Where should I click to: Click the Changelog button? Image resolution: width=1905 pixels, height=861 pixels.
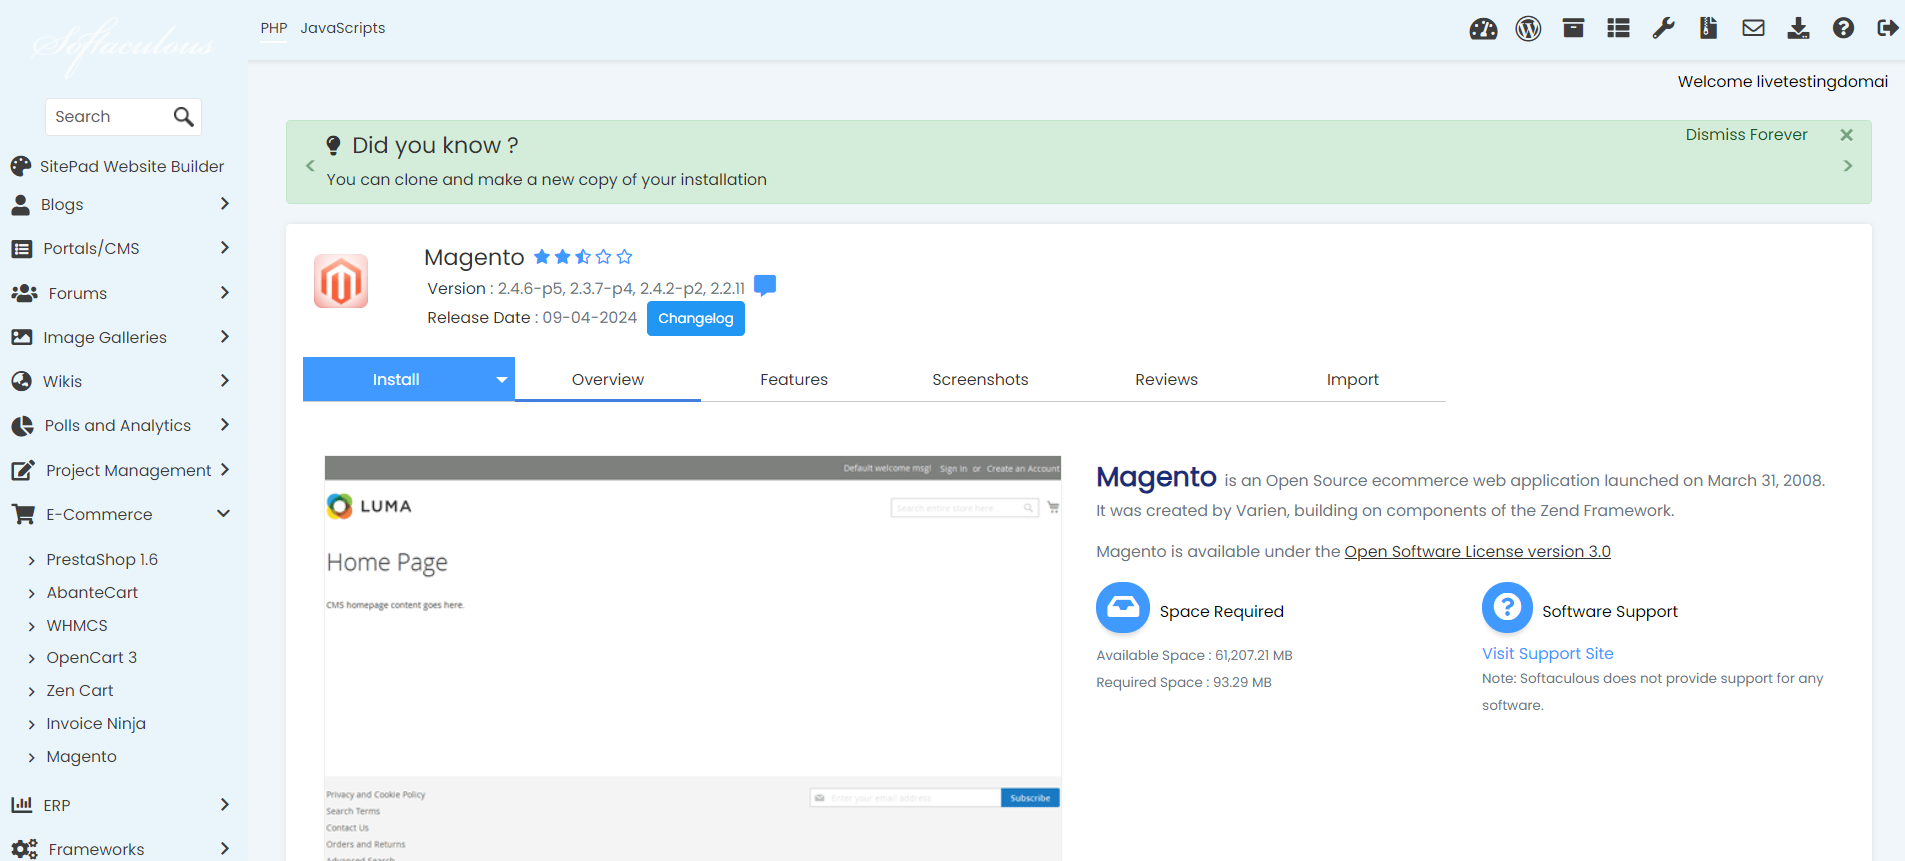click(696, 318)
